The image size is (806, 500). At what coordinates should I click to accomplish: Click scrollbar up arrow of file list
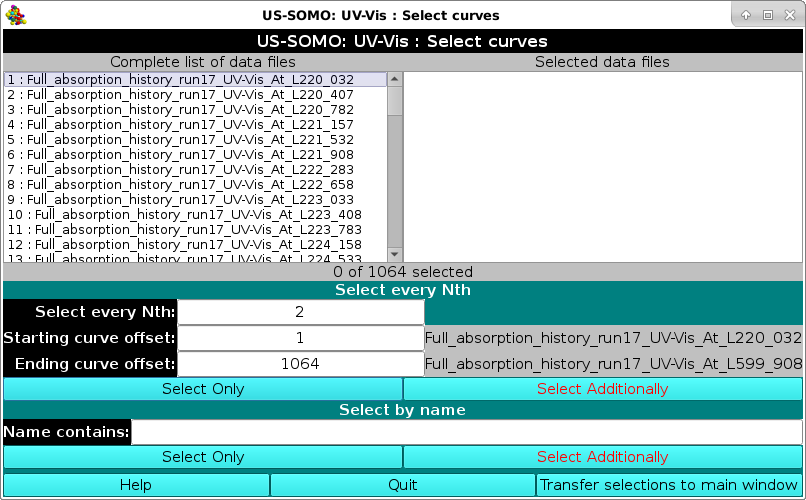pos(395,79)
